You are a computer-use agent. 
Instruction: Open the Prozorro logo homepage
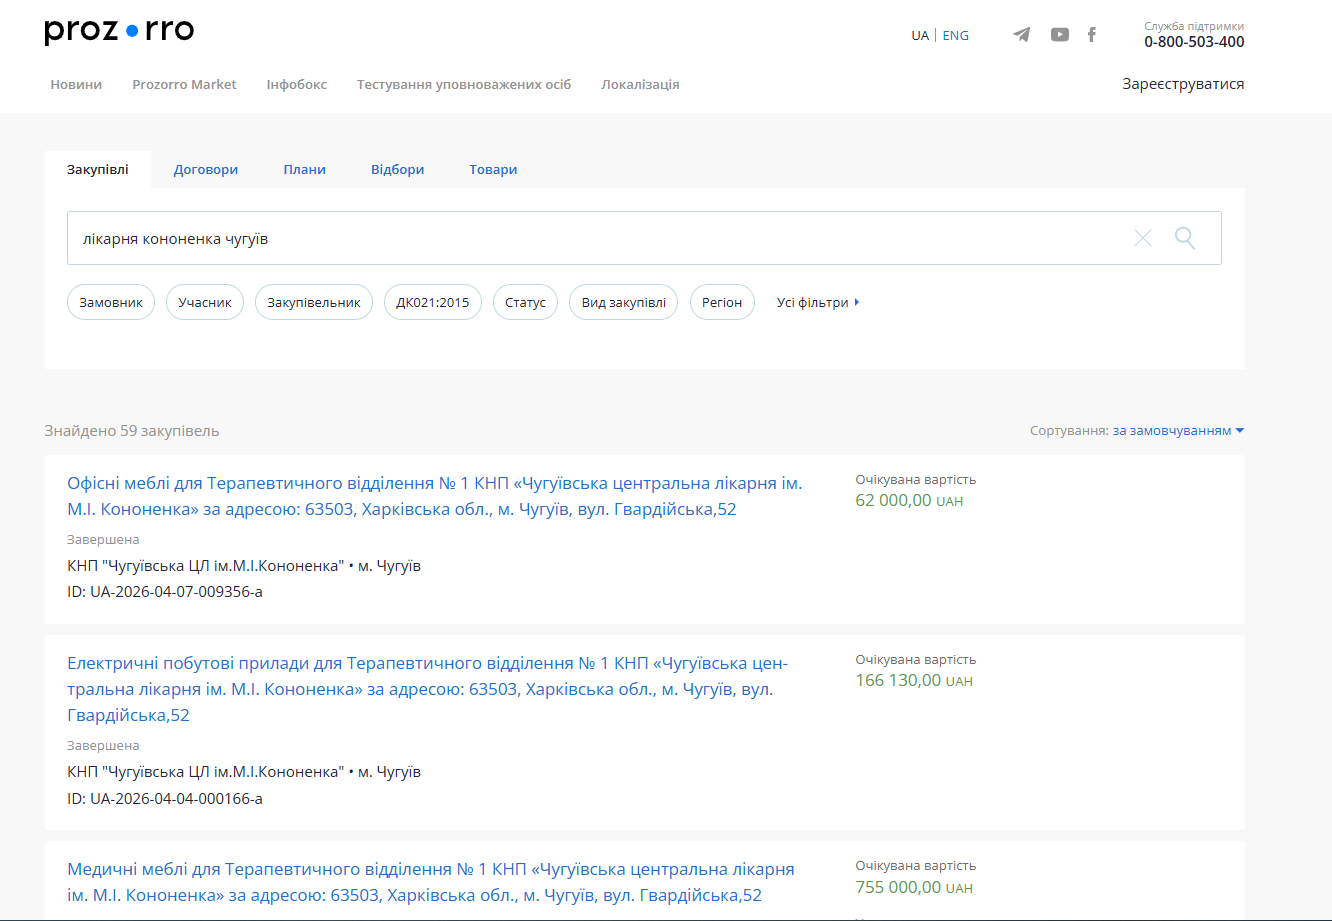pyautogui.click(x=119, y=31)
